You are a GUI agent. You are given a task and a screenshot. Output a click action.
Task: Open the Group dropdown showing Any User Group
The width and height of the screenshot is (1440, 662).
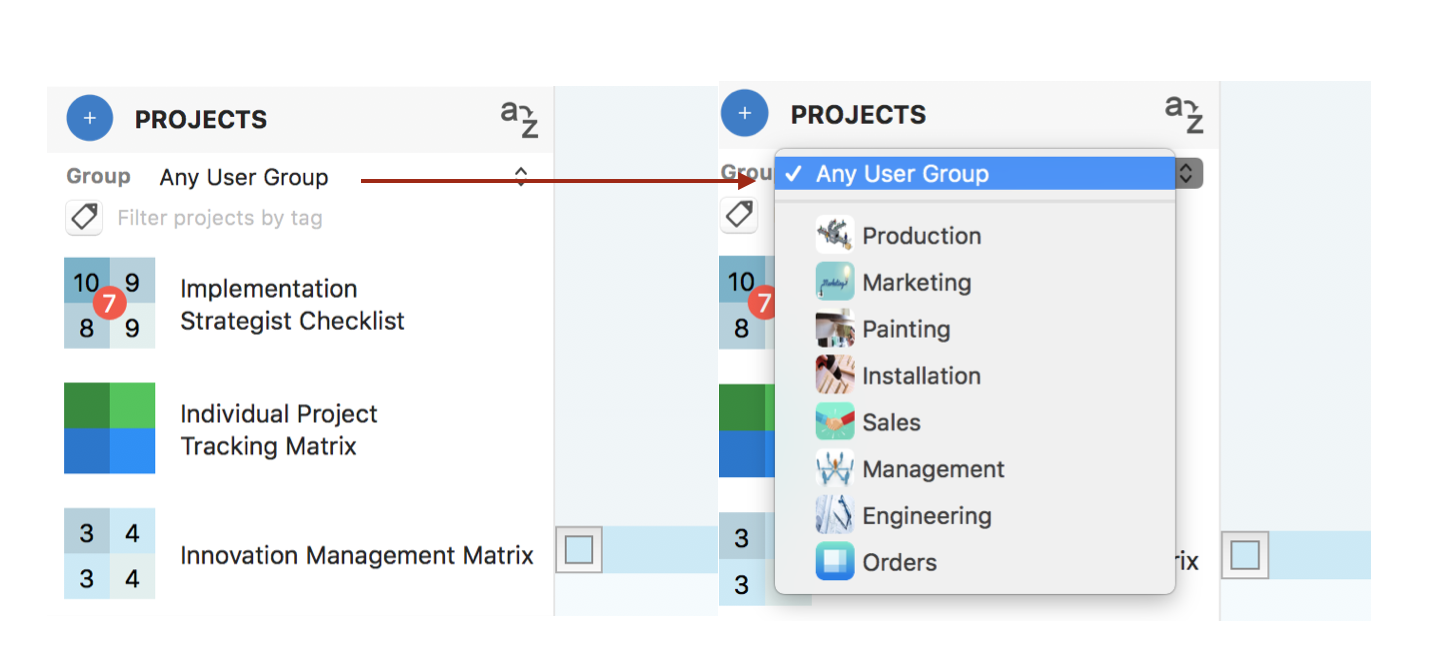coord(243,177)
